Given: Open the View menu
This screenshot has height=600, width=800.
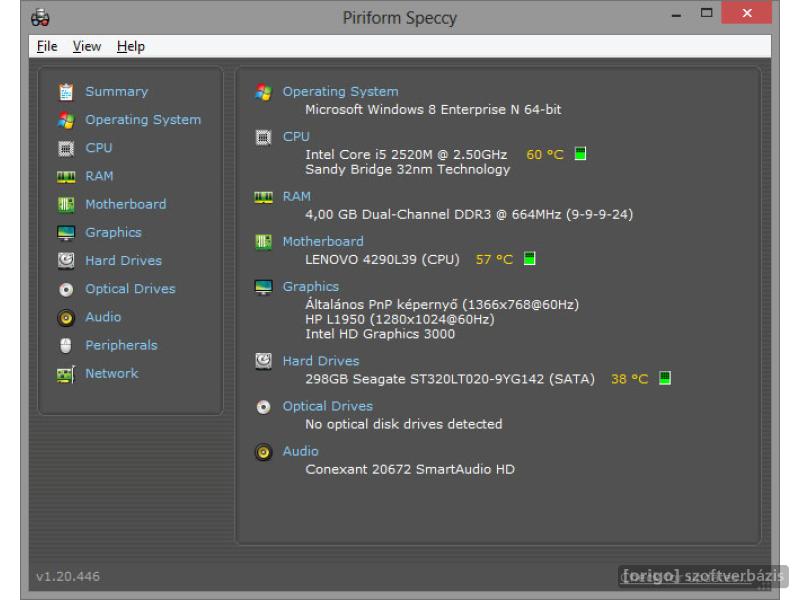Looking at the screenshot, I should (x=87, y=46).
